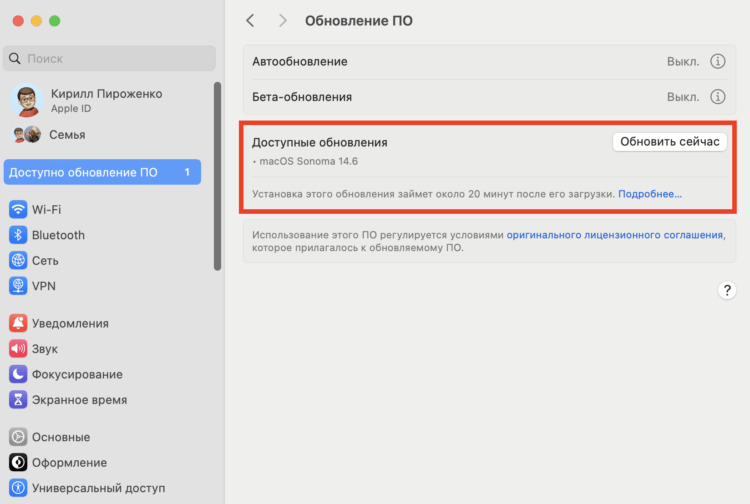Open VPN settings label
This screenshot has width=750, height=504.
44,286
